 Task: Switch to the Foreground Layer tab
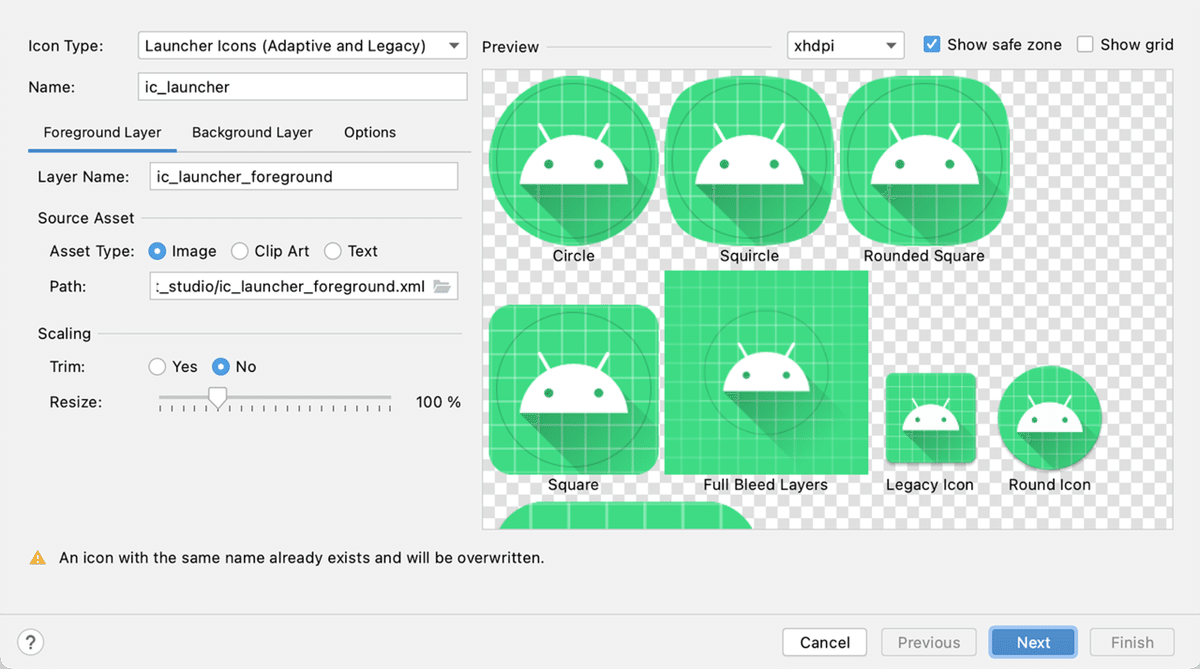[x=102, y=132]
